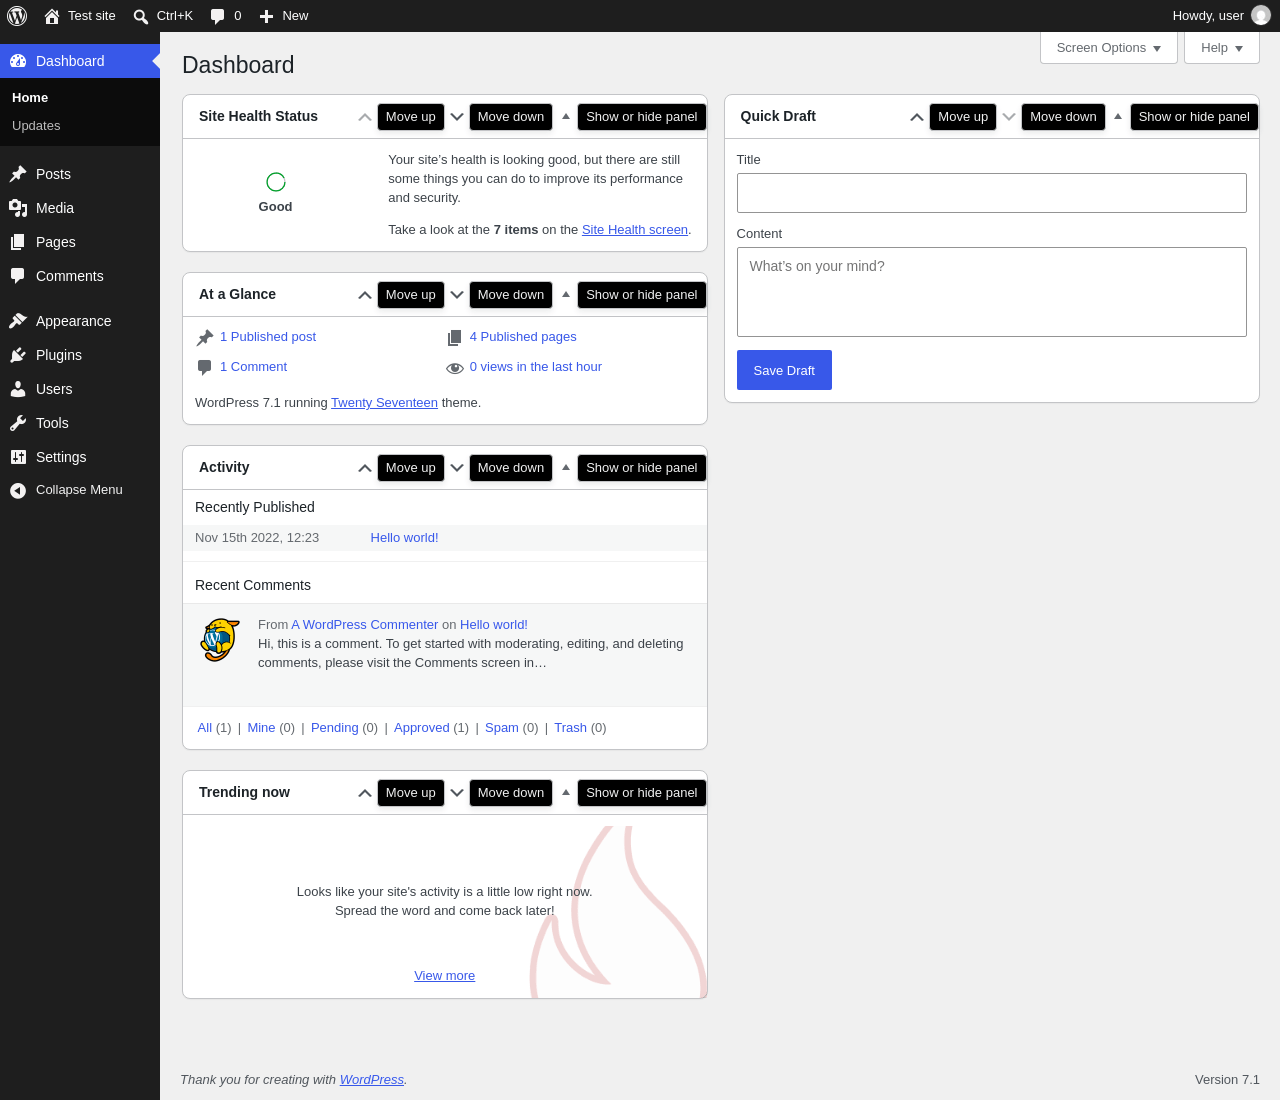This screenshot has width=1280, height=1100.
Task: Click the eye icon beside views count
Action: [x=455, y=368]
